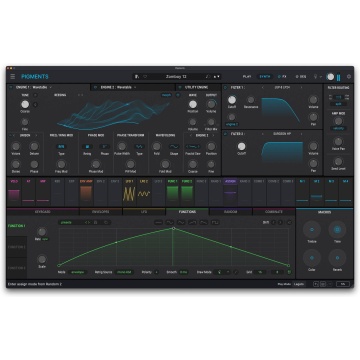
Task: Open the preset browser library icon
Action: coord(137,77)
